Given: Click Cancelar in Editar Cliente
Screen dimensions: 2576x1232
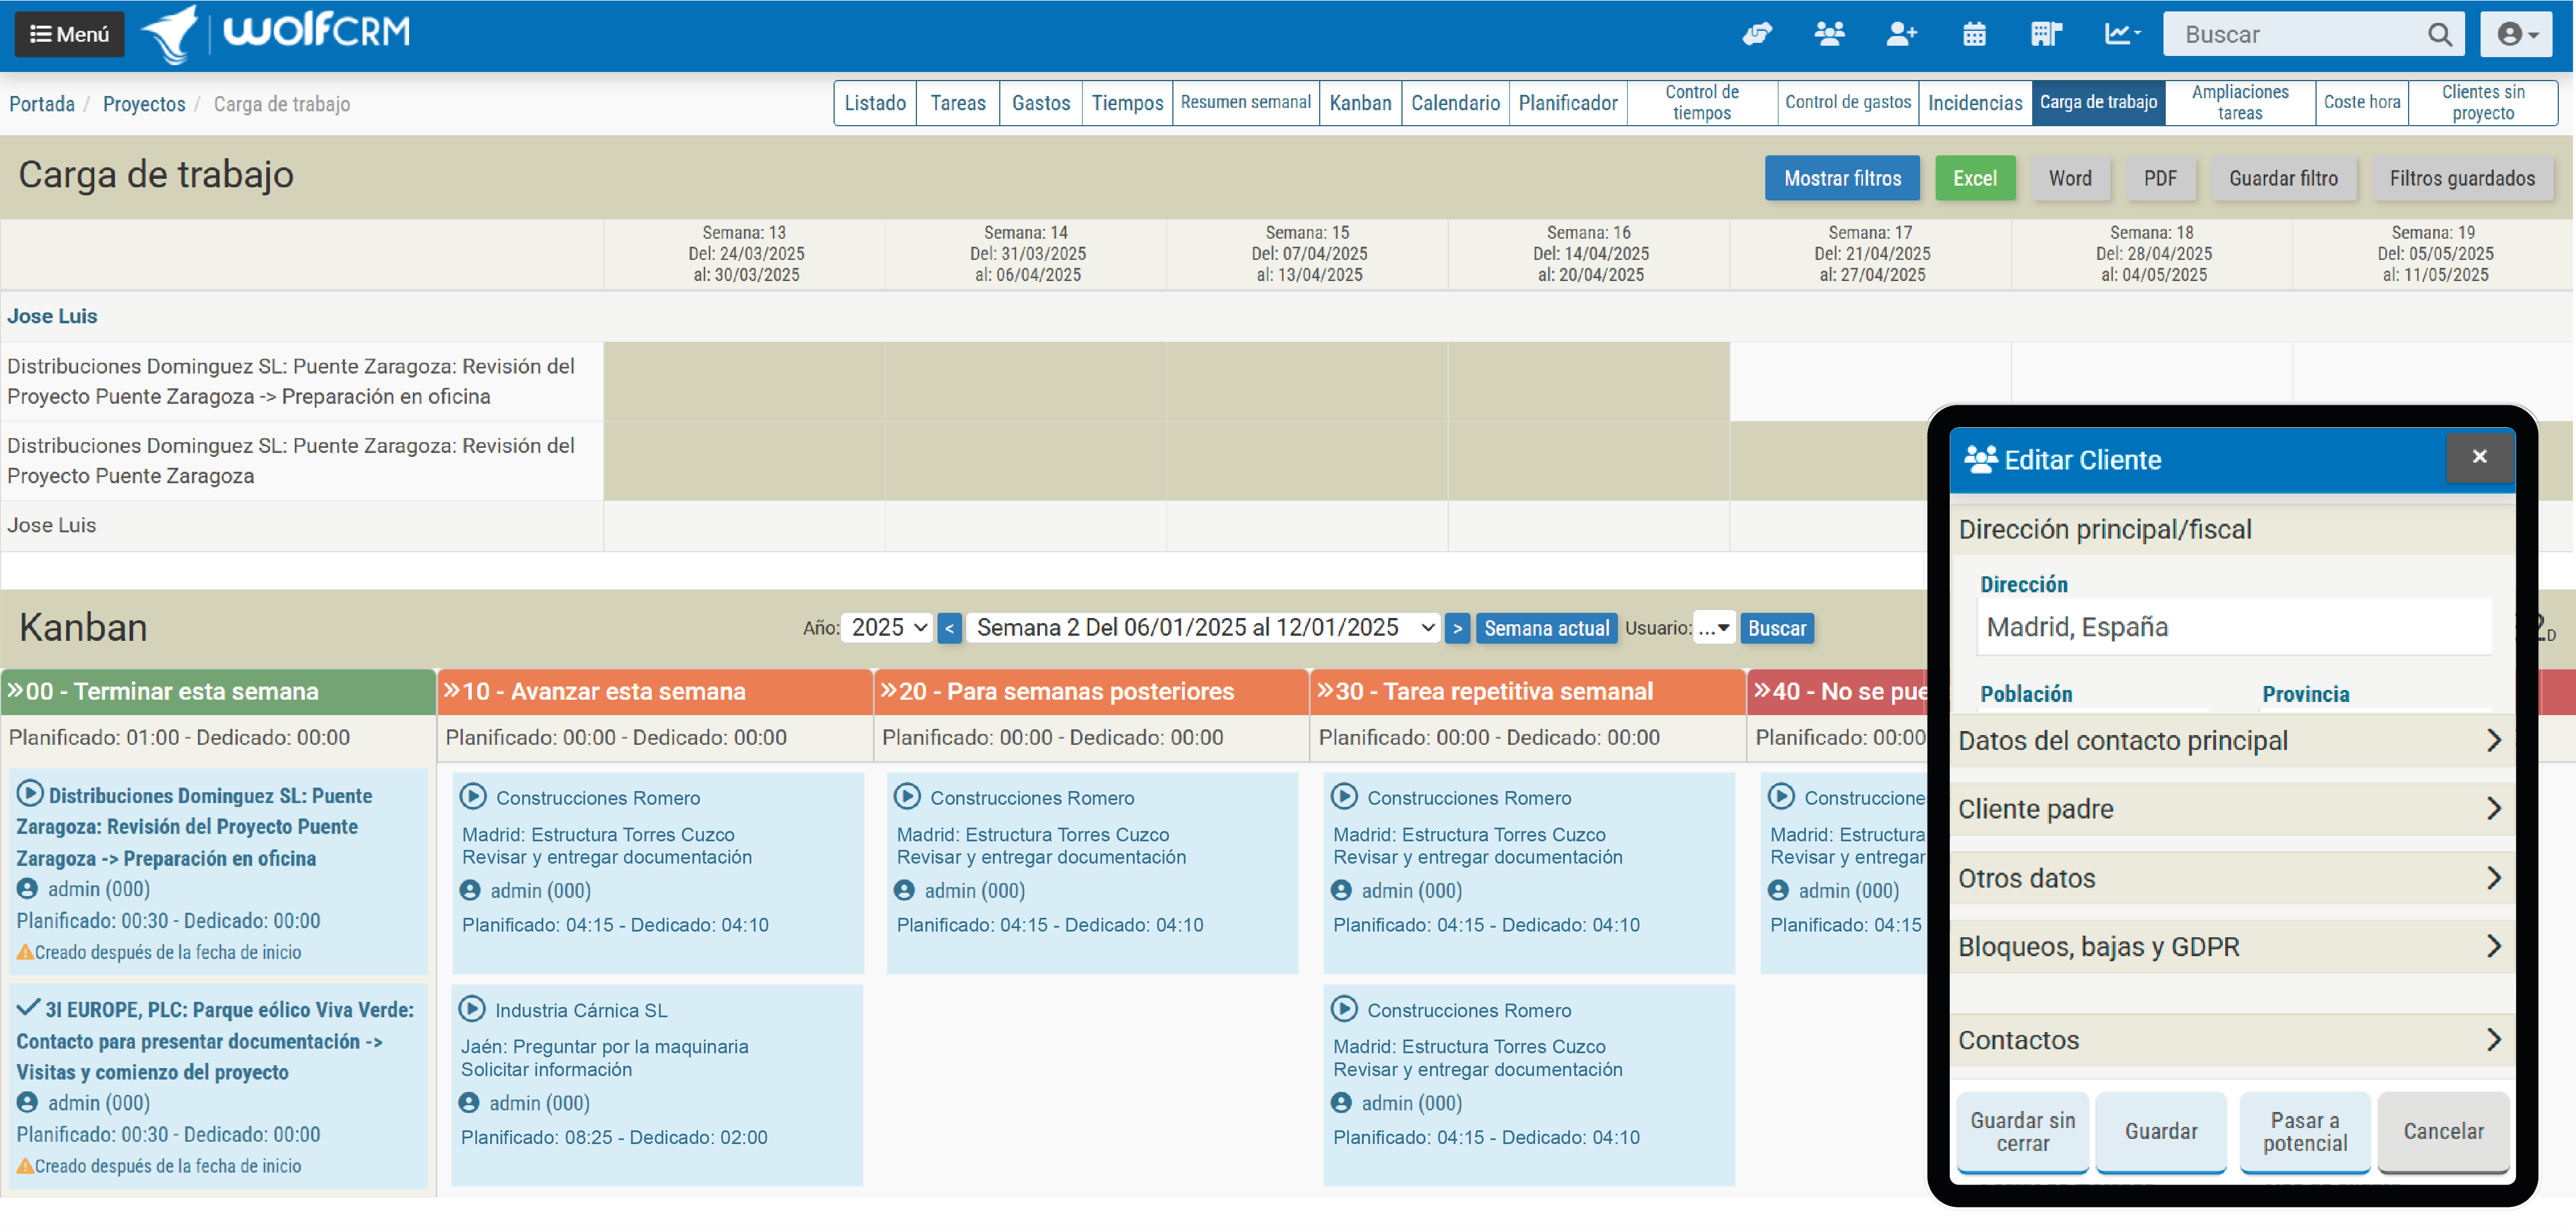Looking at the screenshot, I should 2443,1131.
